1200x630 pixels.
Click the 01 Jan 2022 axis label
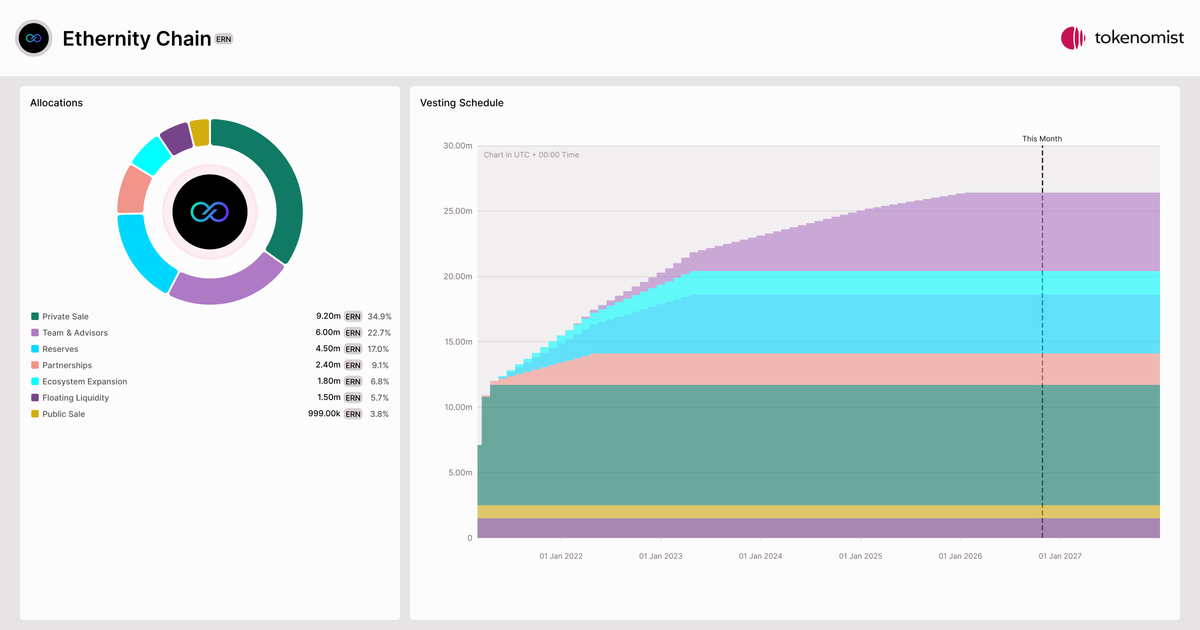click(x=561, y=556)
